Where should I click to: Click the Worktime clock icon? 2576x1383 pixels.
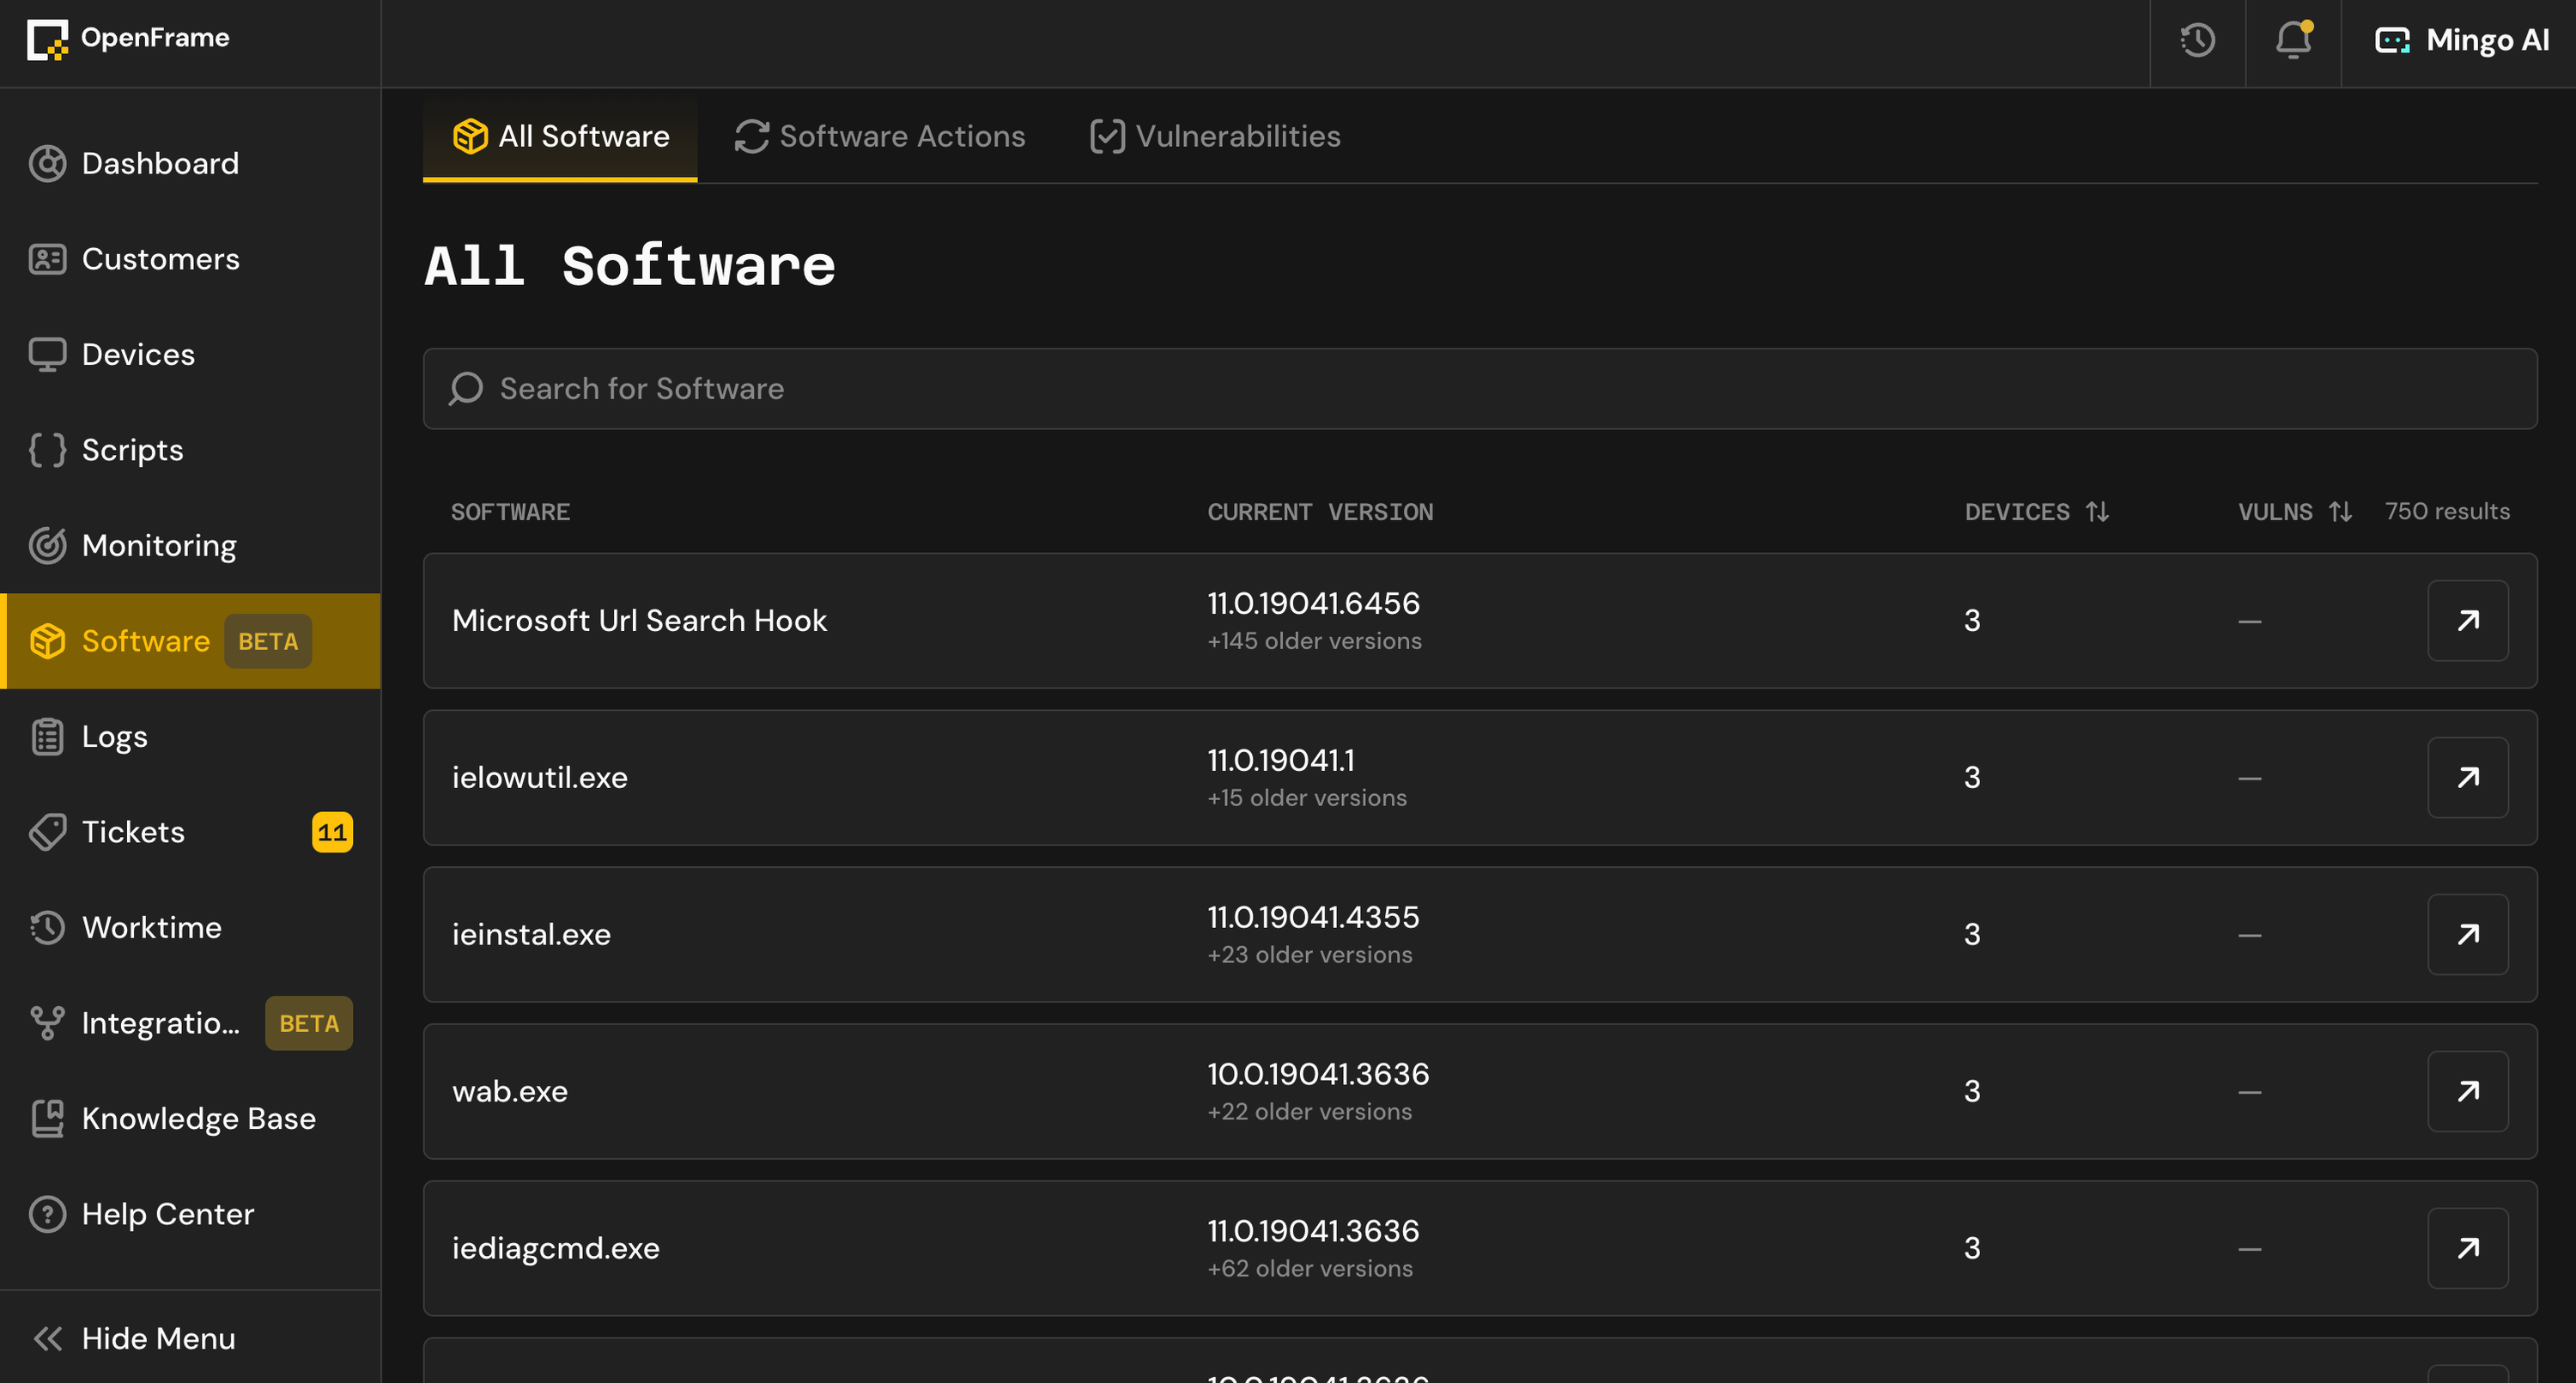coord(47,927)
